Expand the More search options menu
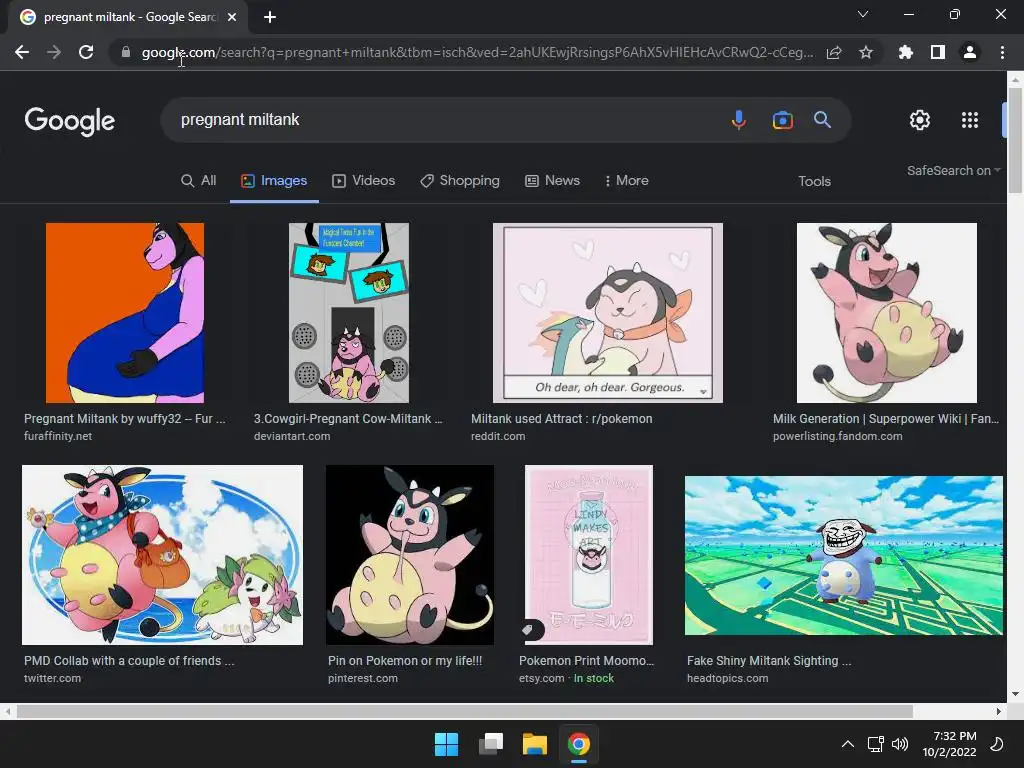Screen dimensions: 1024x768 626,181
